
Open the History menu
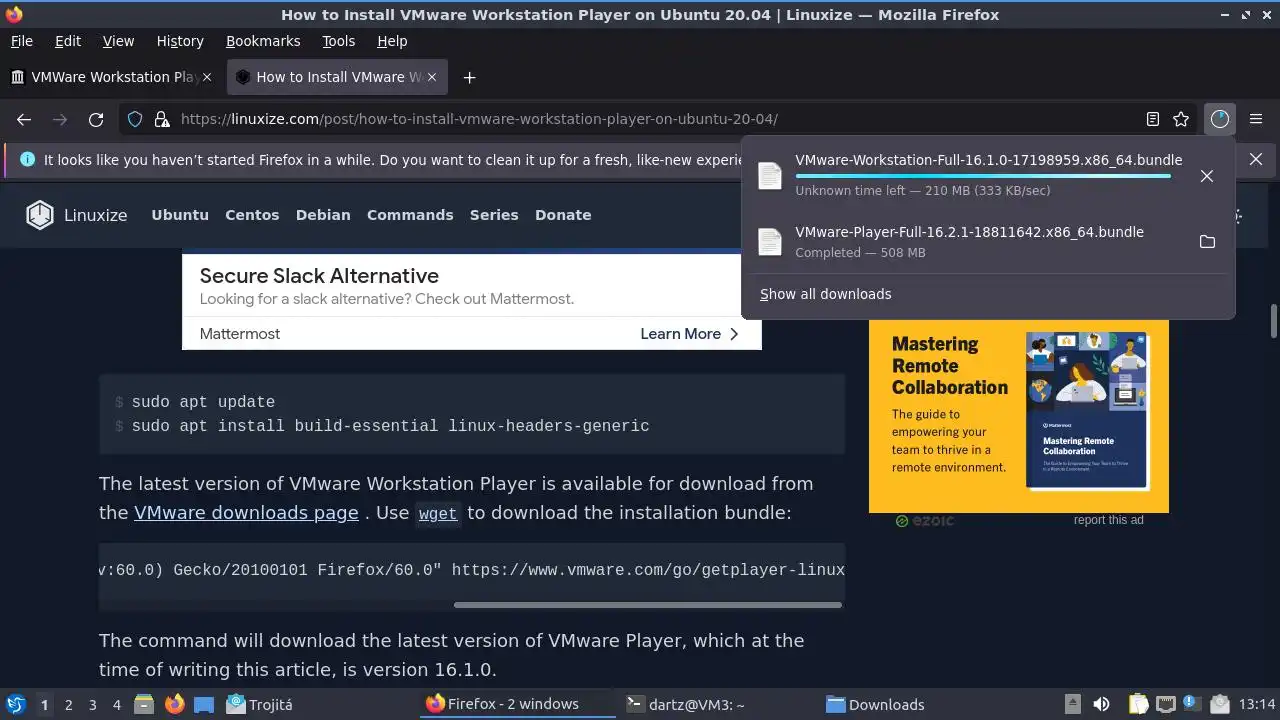[180, 41]
